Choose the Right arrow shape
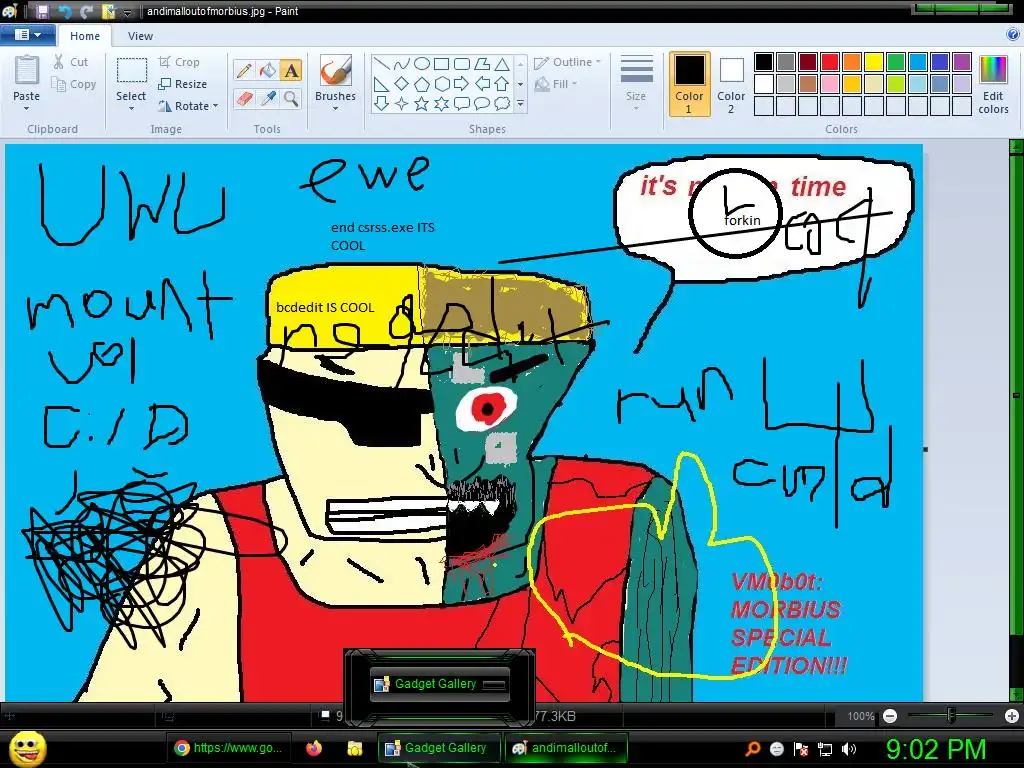Screen dimensions: 1024x768 coord(462,84)
